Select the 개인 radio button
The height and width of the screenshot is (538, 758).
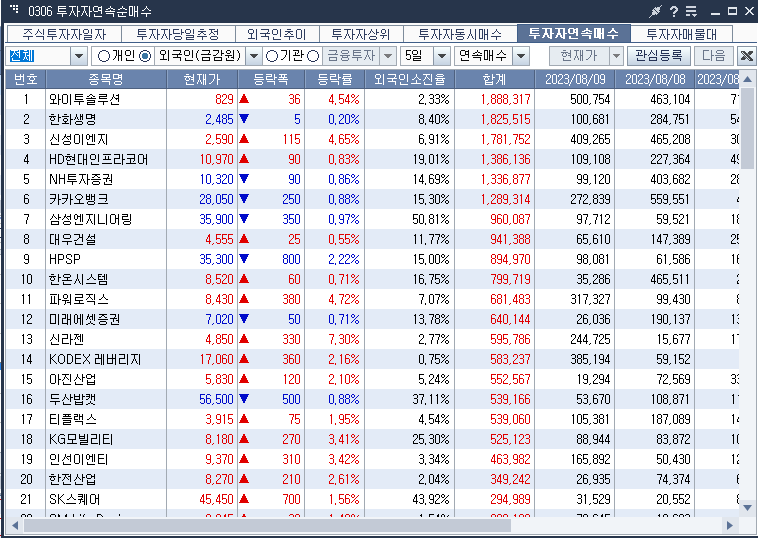click(103, 56)
